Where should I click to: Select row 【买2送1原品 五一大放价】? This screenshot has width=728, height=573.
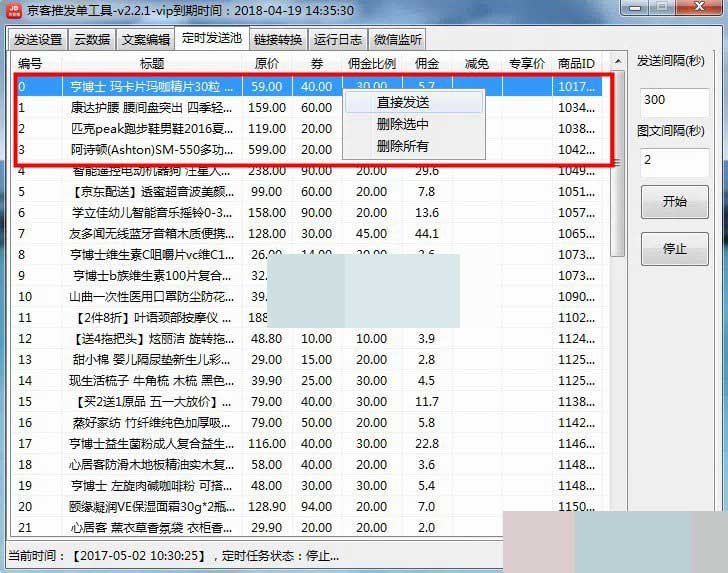(309, 401)
